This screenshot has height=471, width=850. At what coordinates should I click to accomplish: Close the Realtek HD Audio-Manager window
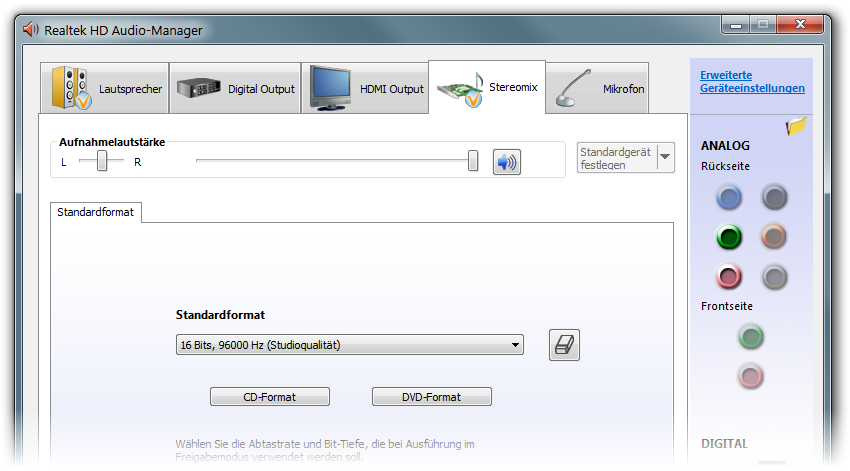[800, 24]
